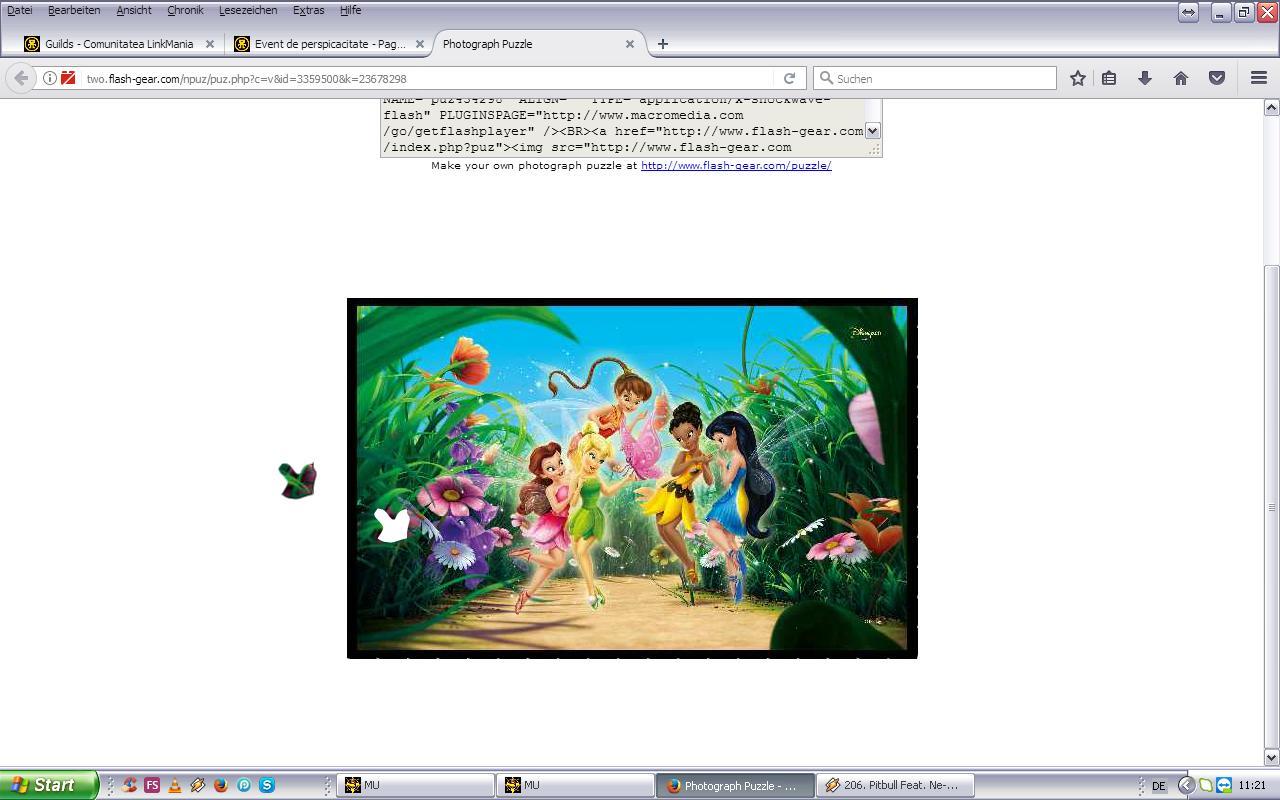This screenshot has height=800, width=1280.
Task: Open the TeamViewer tray icon
Action: click(1224, 785)
